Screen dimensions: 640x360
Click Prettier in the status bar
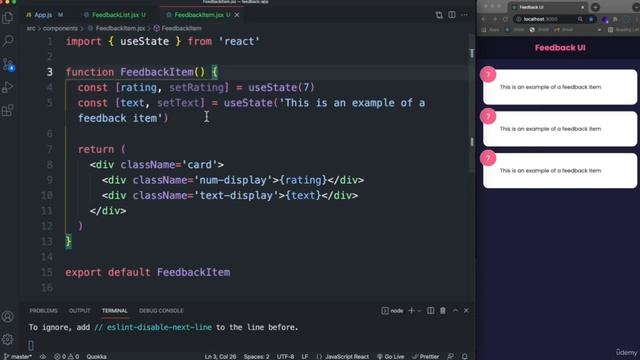[426, 356]
